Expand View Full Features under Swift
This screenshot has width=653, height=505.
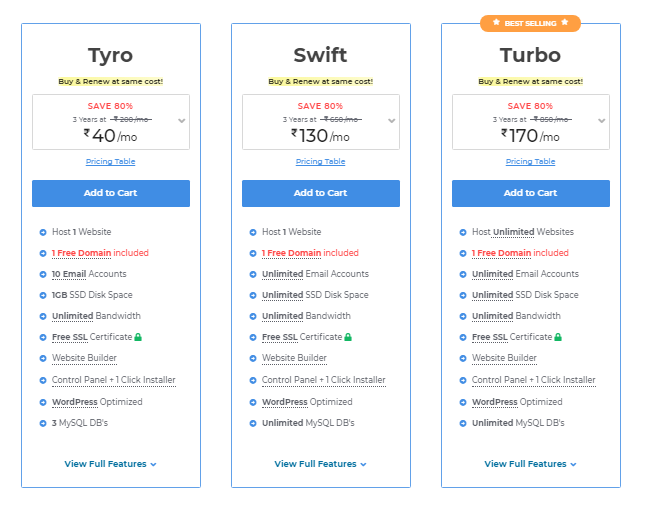pyautogui.click(x=320, y=464)
